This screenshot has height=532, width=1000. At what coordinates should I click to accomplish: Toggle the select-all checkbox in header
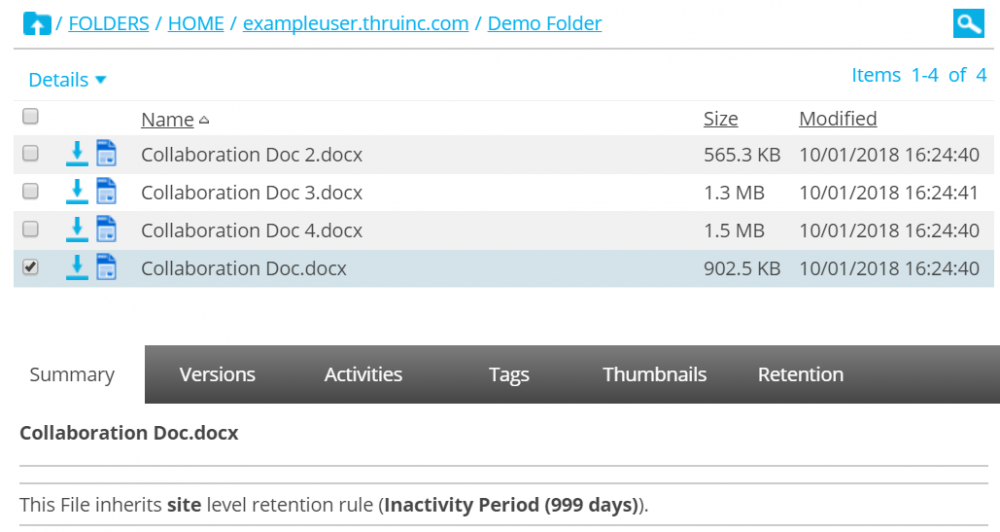pos(31,117)
